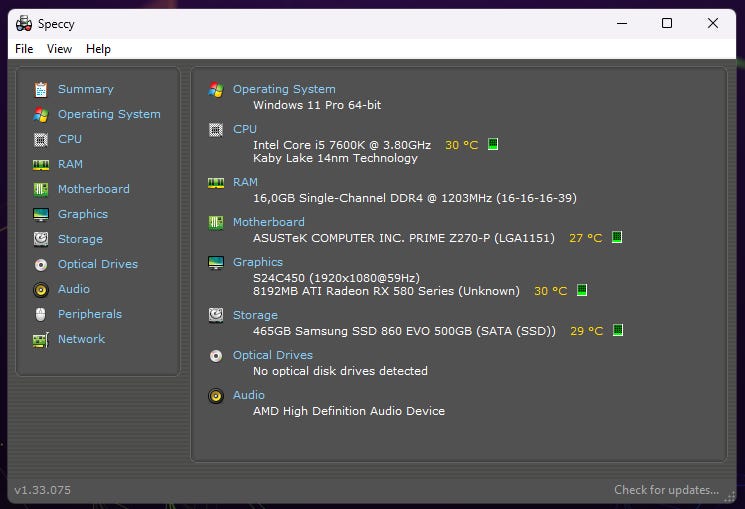
Task: Click the Optical Drives disc icon in main panel
Action: (x=216, y=355)
